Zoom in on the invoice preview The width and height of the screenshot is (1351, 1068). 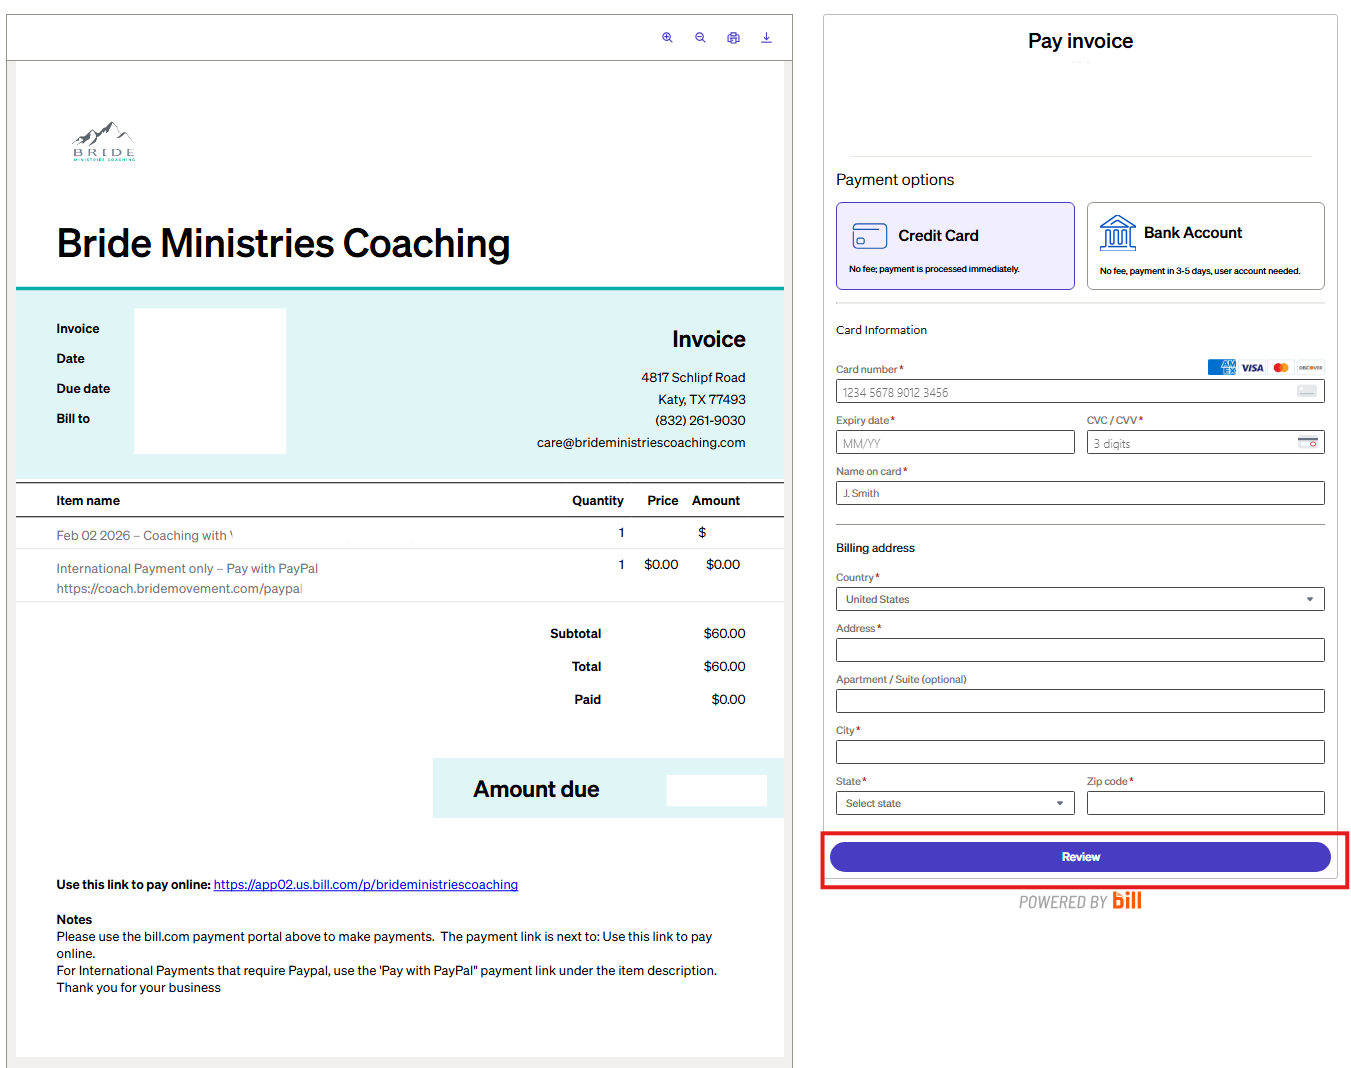(x=667, y=38)
